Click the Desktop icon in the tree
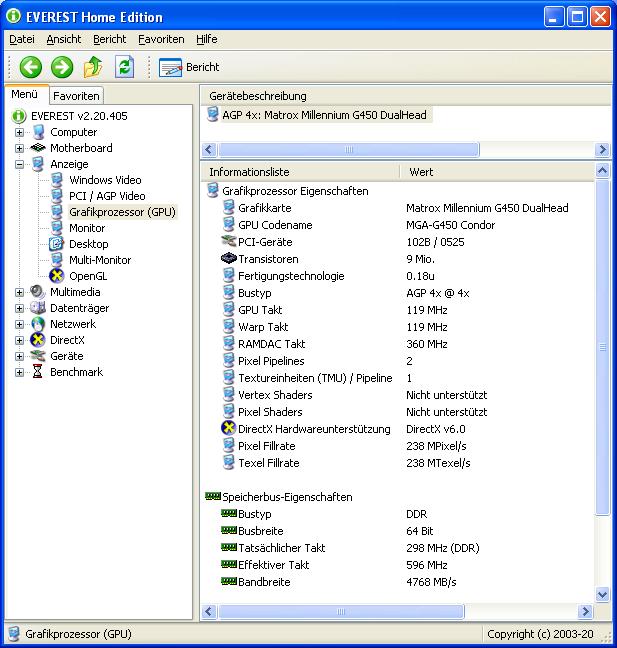Screen dimensions: 617x648 pos(56,244)
